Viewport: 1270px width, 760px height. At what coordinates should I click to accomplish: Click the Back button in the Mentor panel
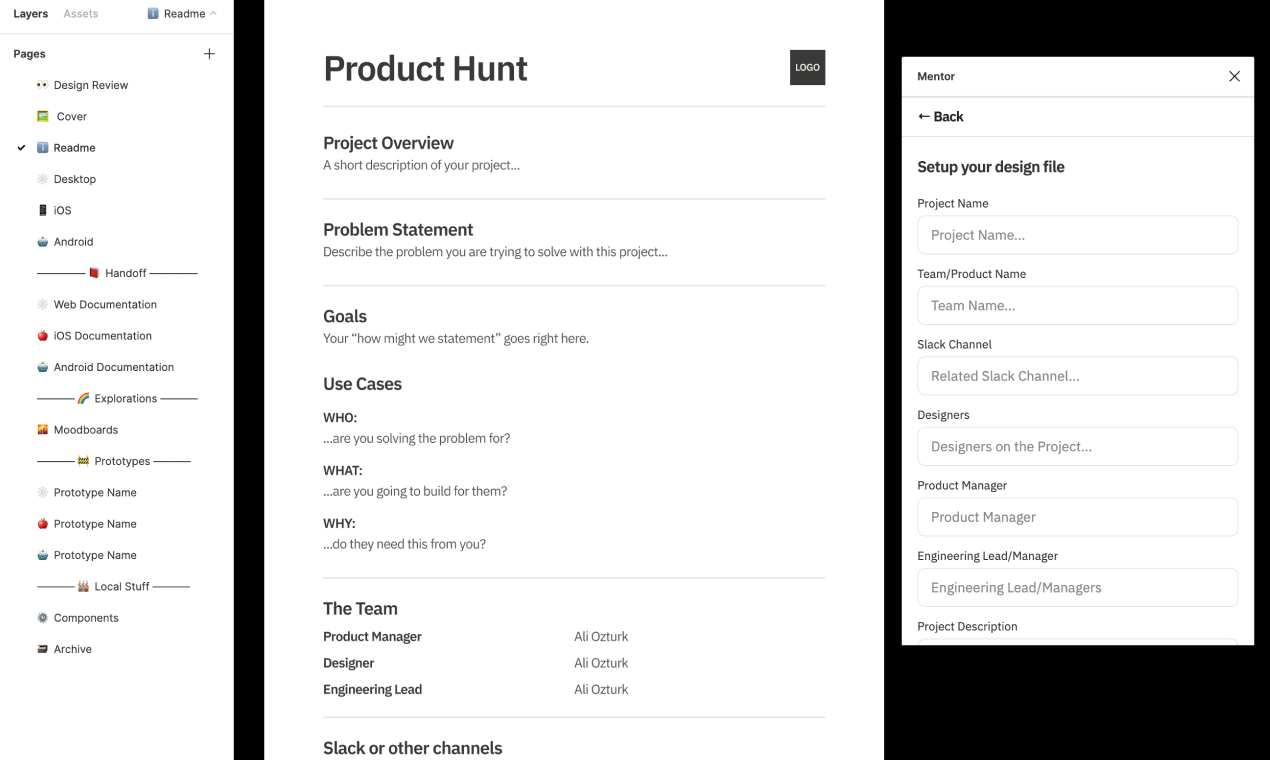[939, 117]
